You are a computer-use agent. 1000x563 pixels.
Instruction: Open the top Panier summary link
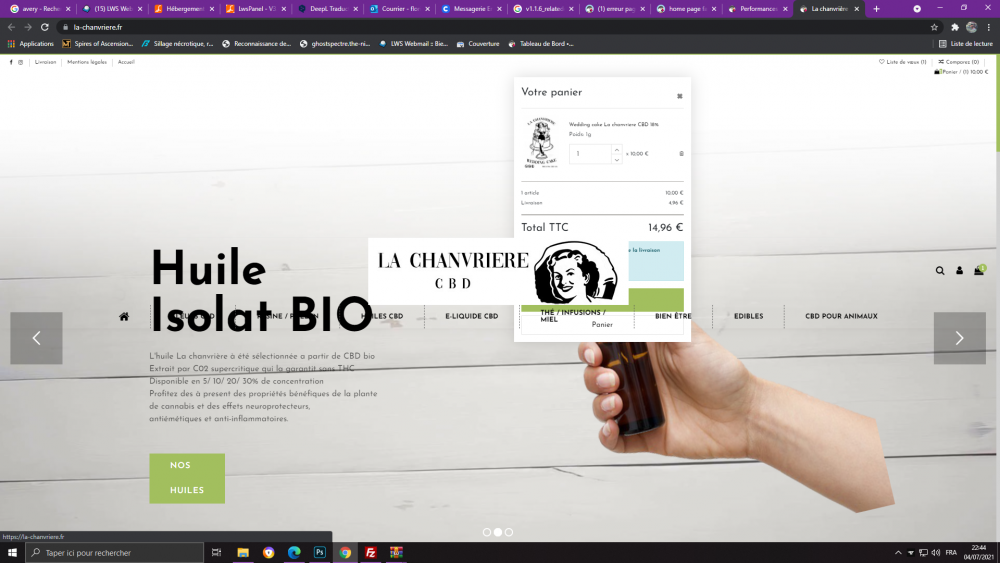point(961,72)
